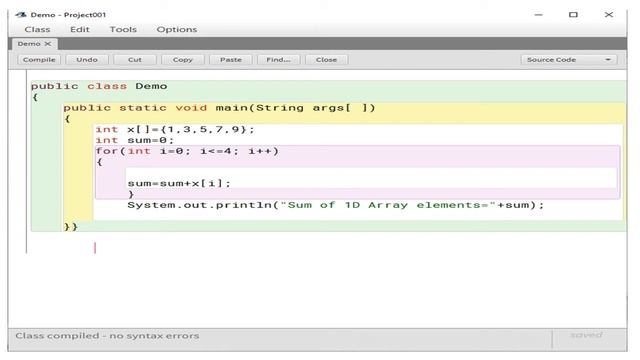Click the Copy button

tap(182, 60)
